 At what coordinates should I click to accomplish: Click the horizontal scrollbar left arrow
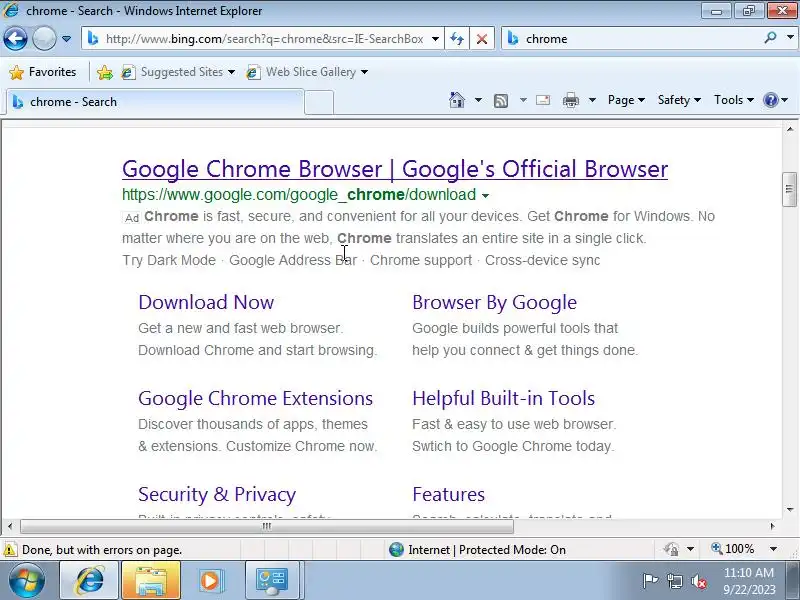tap(10, 526)
